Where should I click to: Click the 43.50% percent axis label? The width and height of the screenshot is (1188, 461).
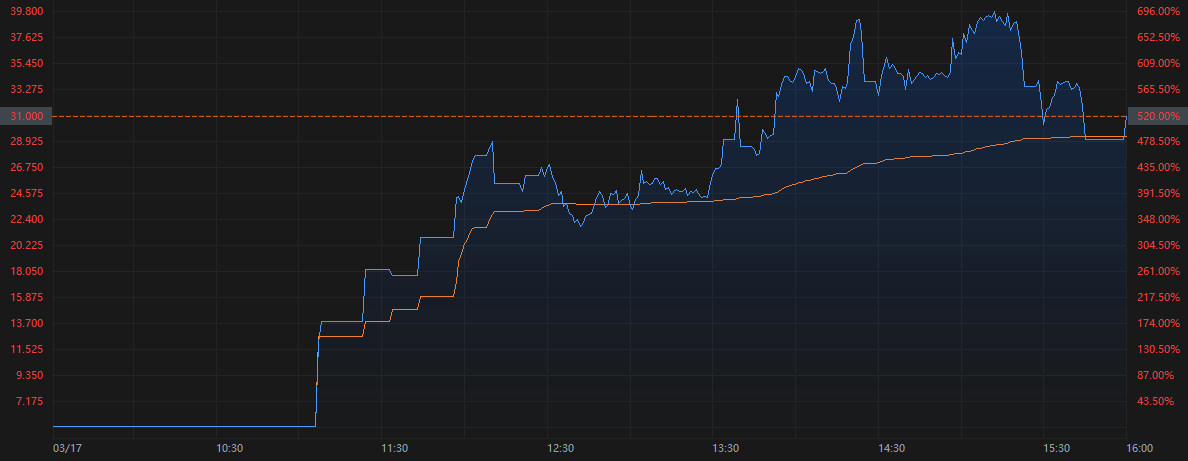1156,401
